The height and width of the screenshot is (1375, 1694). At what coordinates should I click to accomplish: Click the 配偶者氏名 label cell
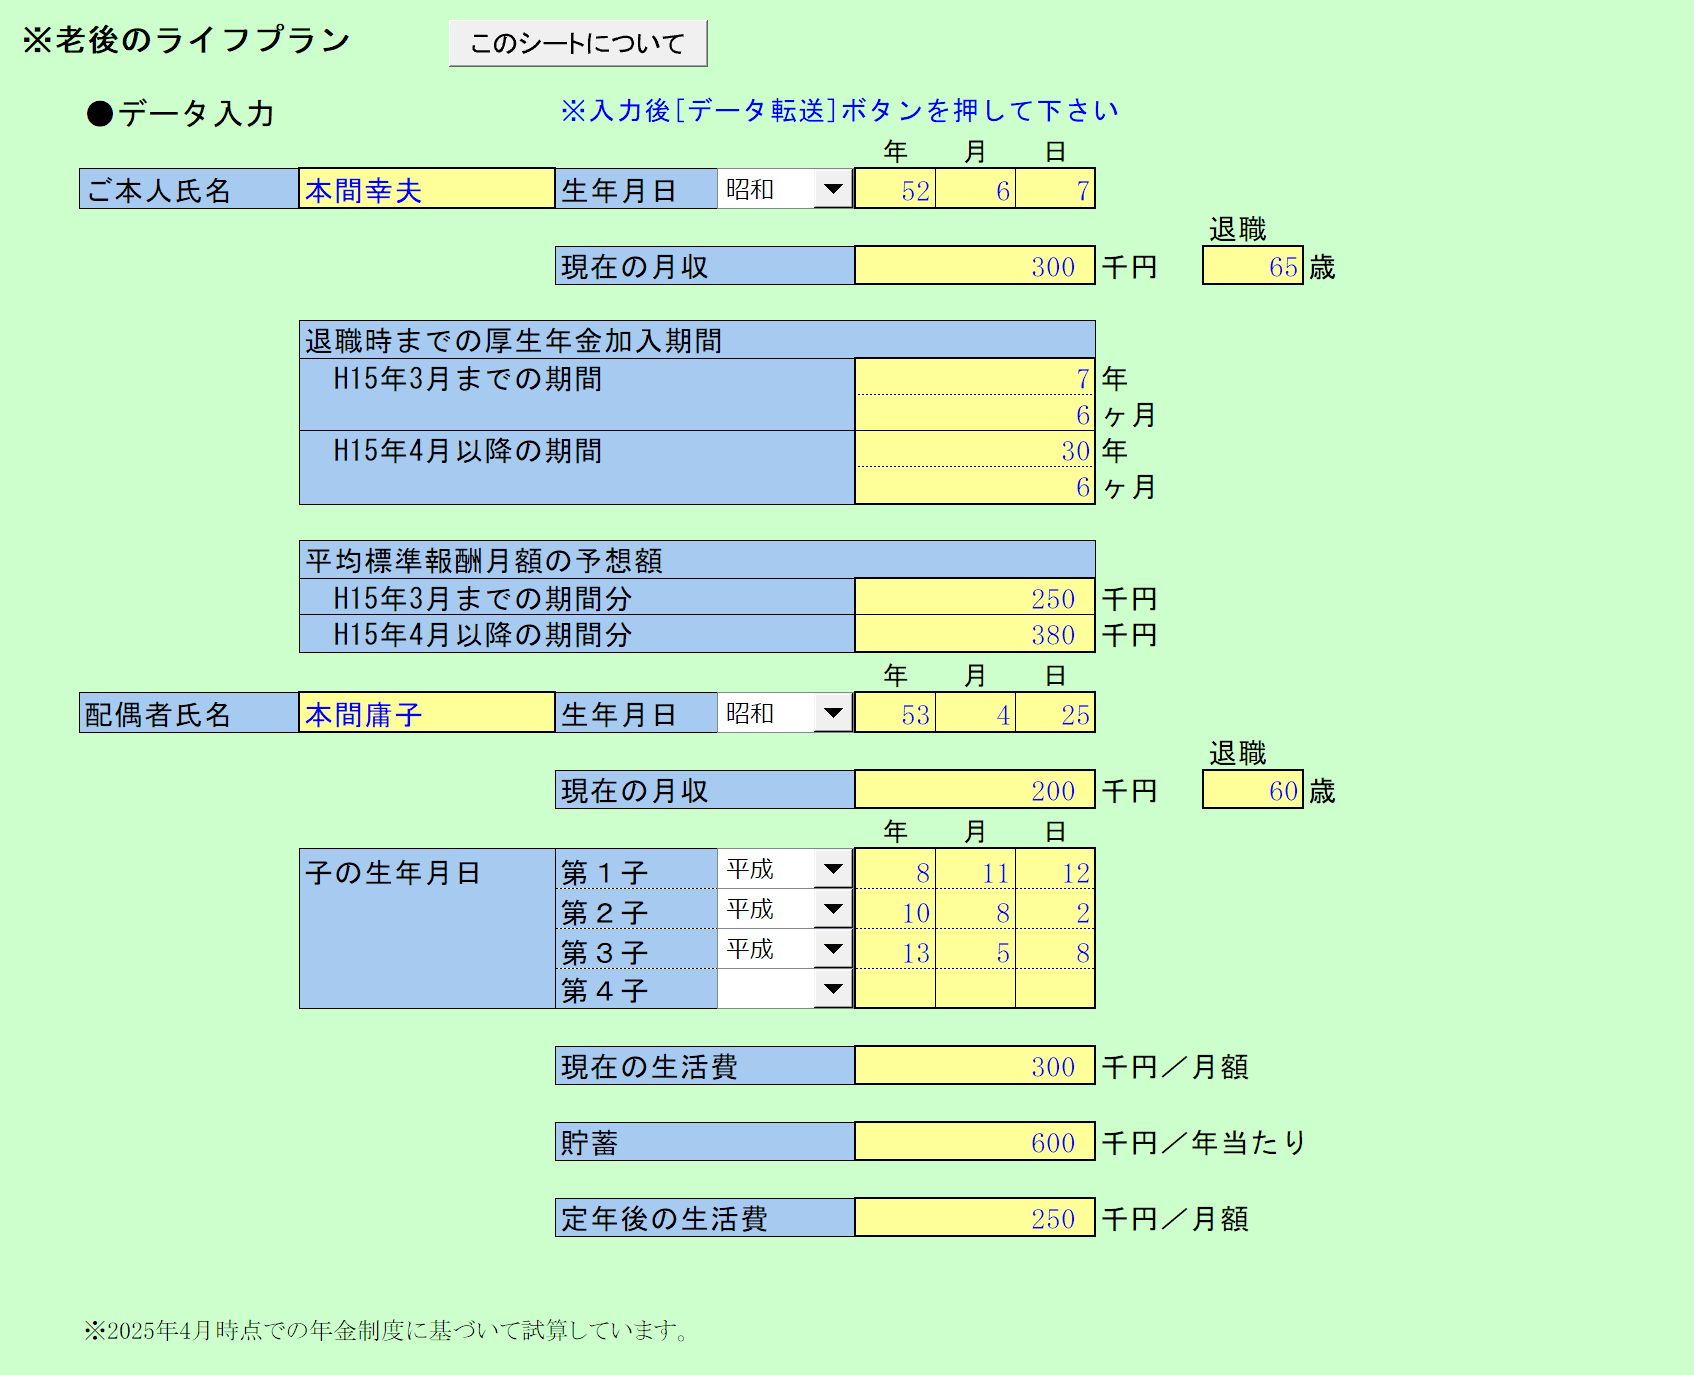point(189,713)
